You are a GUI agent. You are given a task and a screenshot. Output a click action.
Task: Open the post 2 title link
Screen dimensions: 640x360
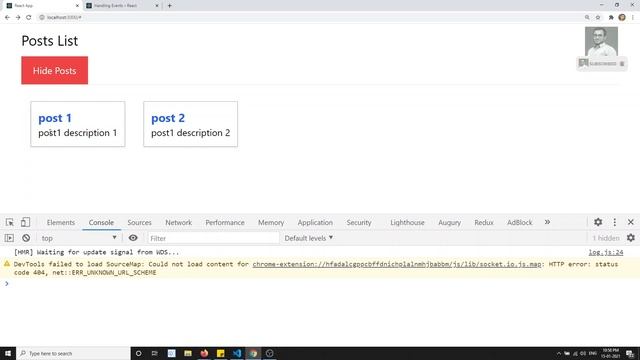tap(168, 118)
